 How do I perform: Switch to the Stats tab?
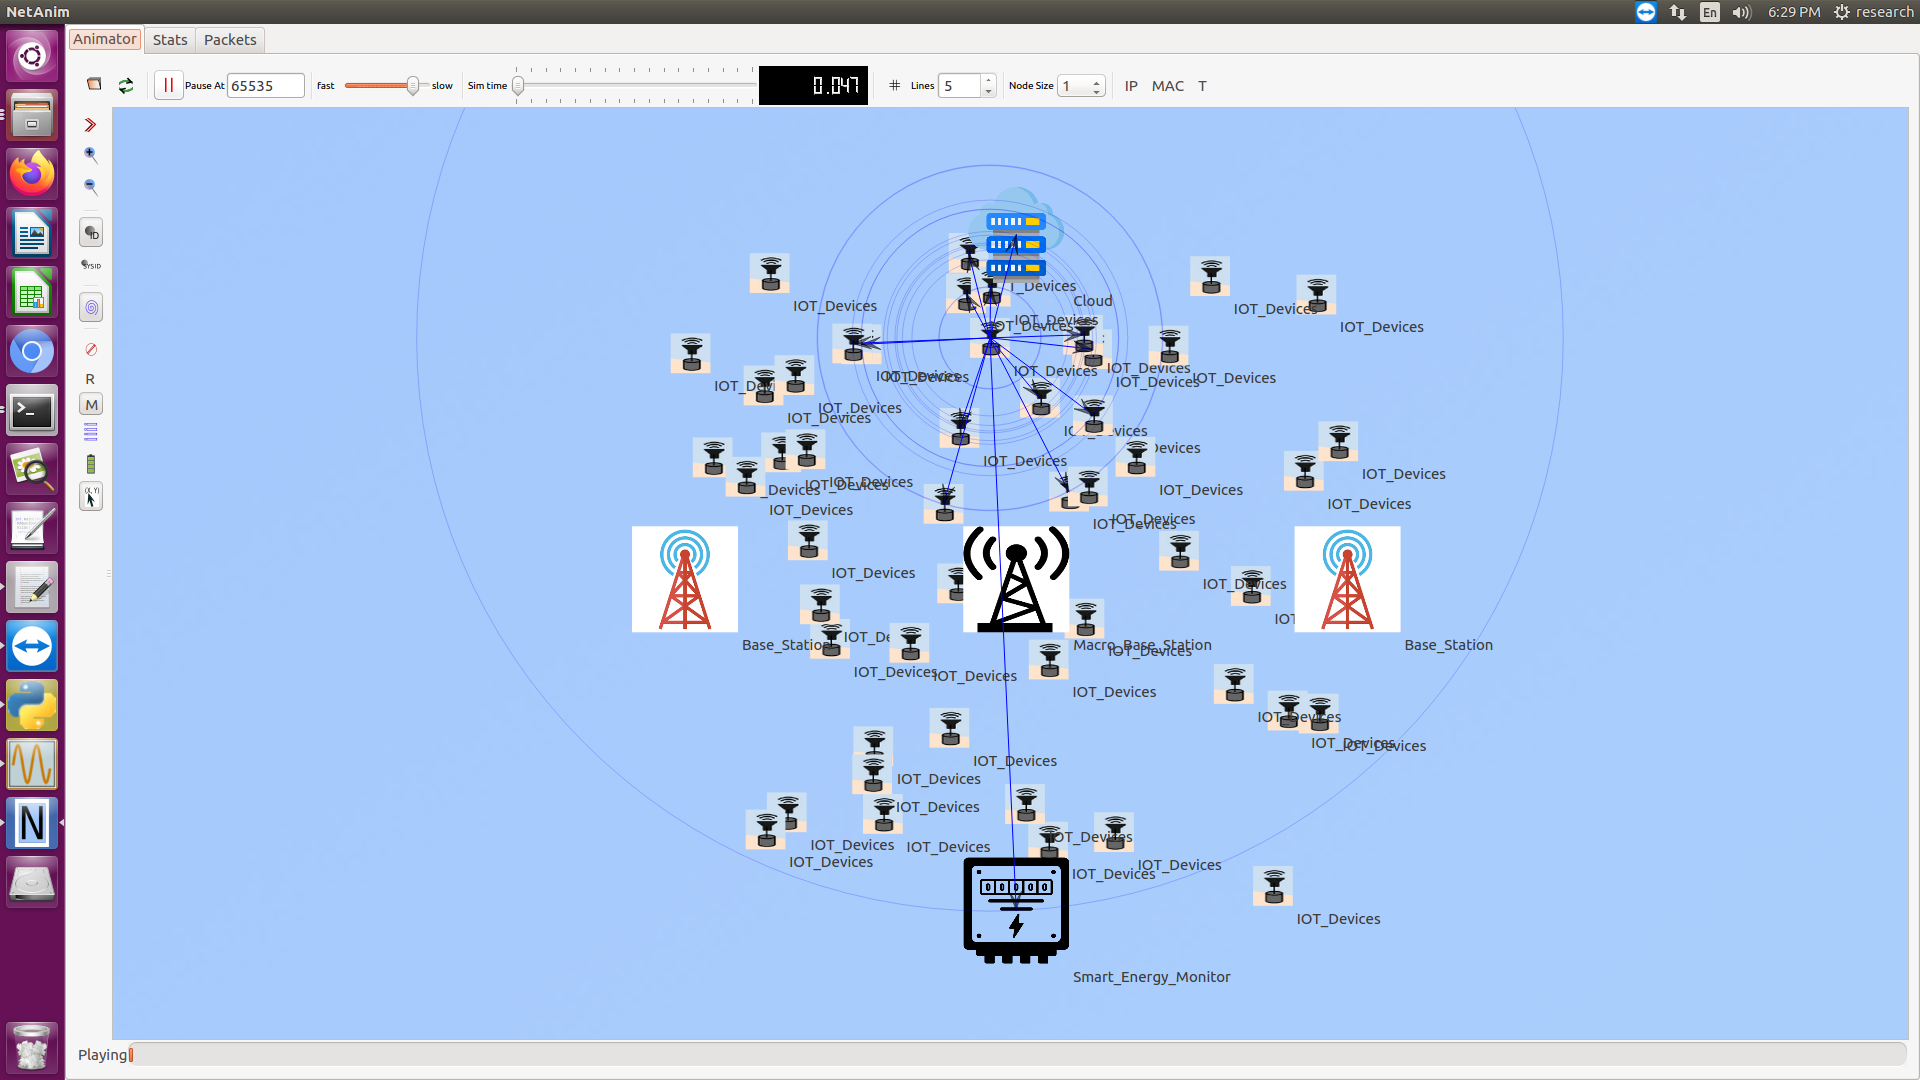pos(170,40)
